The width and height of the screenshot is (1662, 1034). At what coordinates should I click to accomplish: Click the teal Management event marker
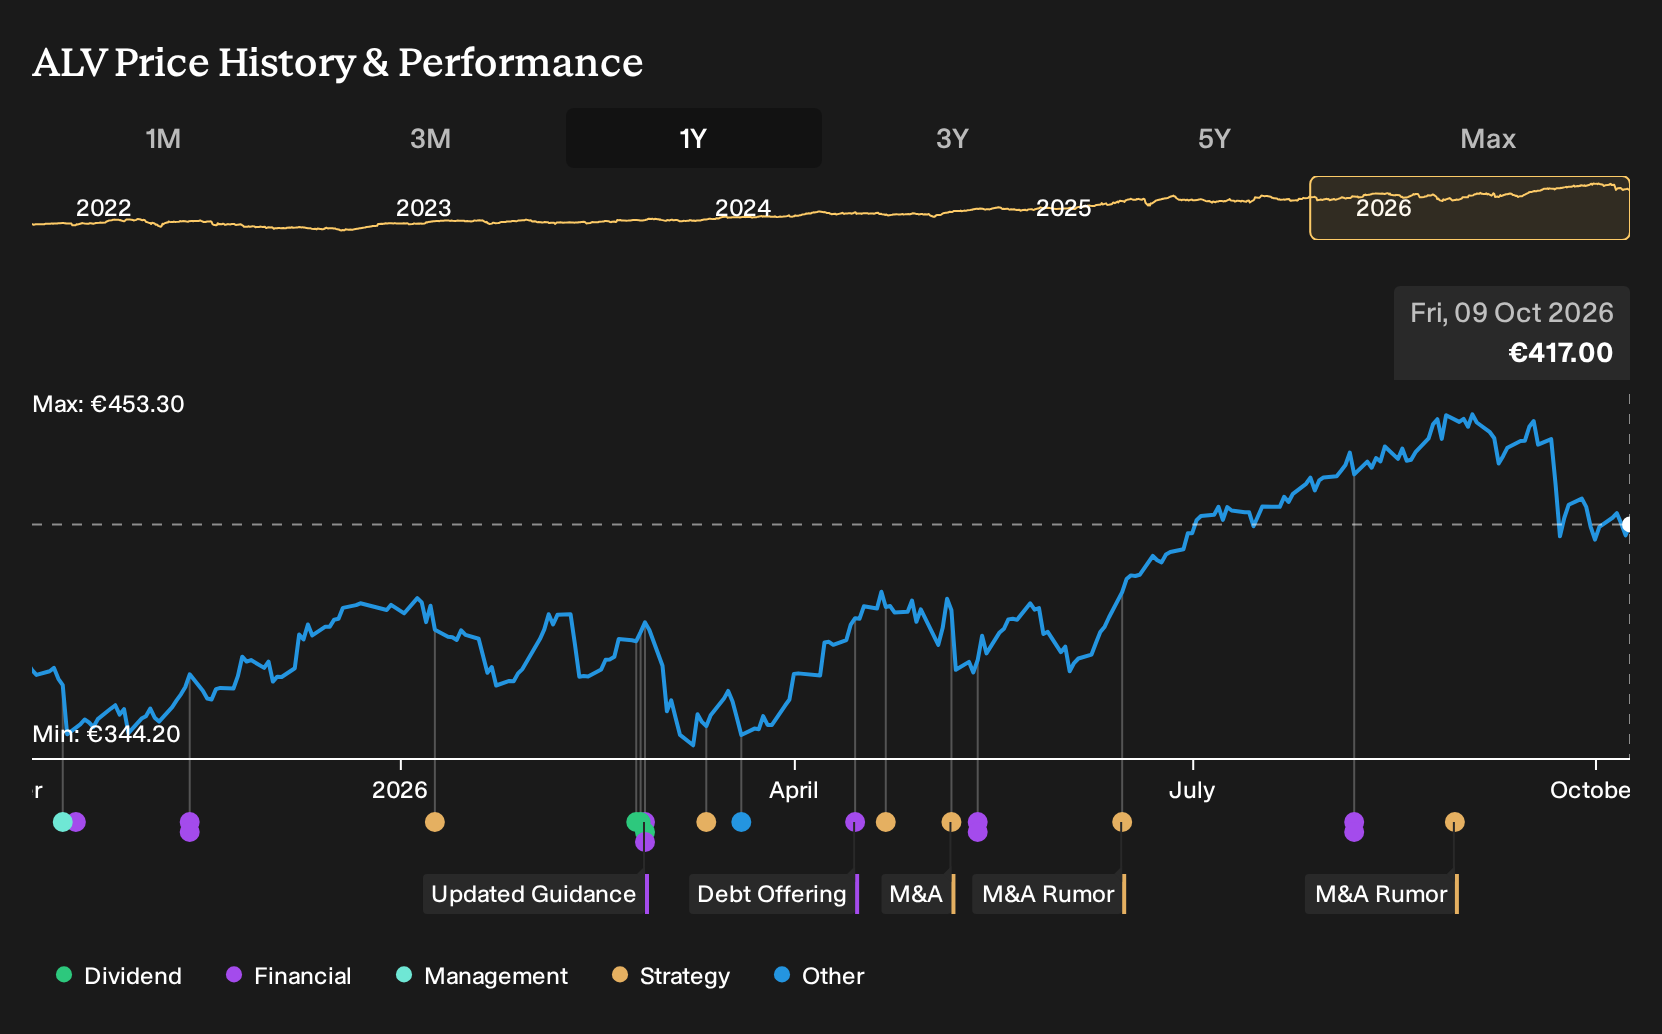pos(62,822)
